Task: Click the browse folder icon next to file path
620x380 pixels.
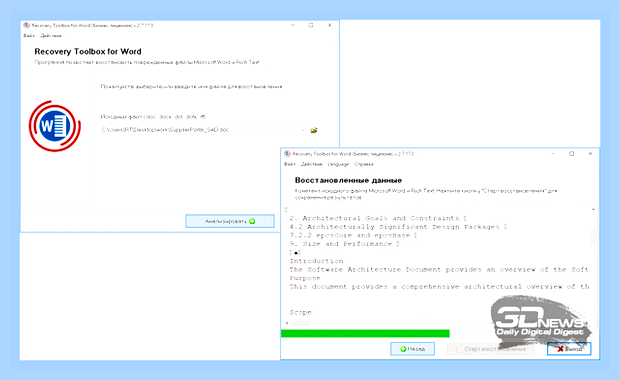Action: pos(314,130)
